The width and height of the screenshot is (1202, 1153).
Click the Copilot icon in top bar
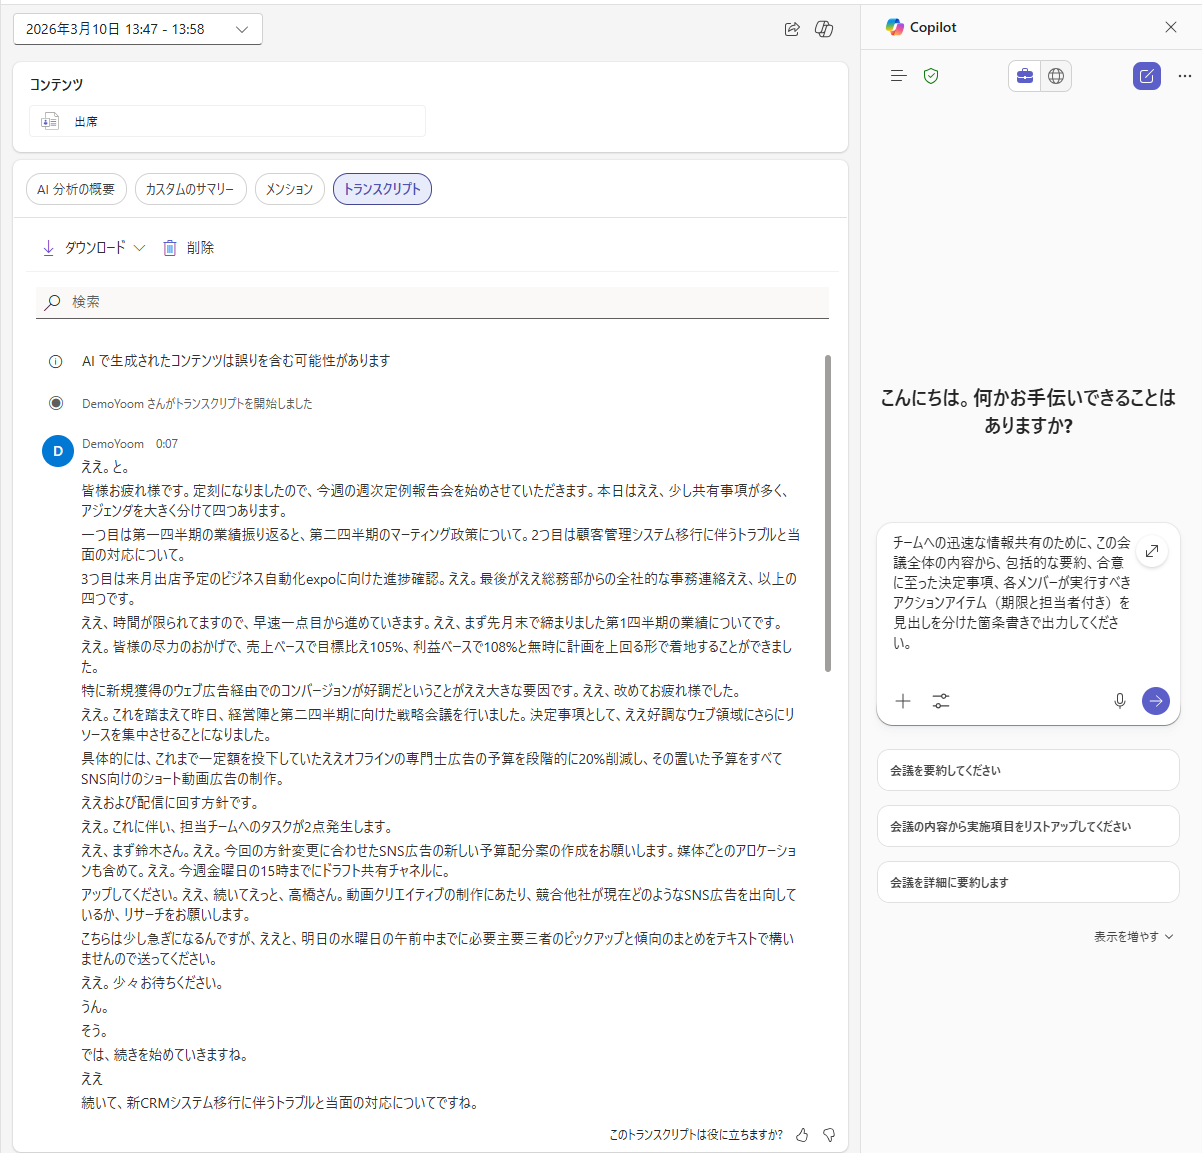coord(824,29)
